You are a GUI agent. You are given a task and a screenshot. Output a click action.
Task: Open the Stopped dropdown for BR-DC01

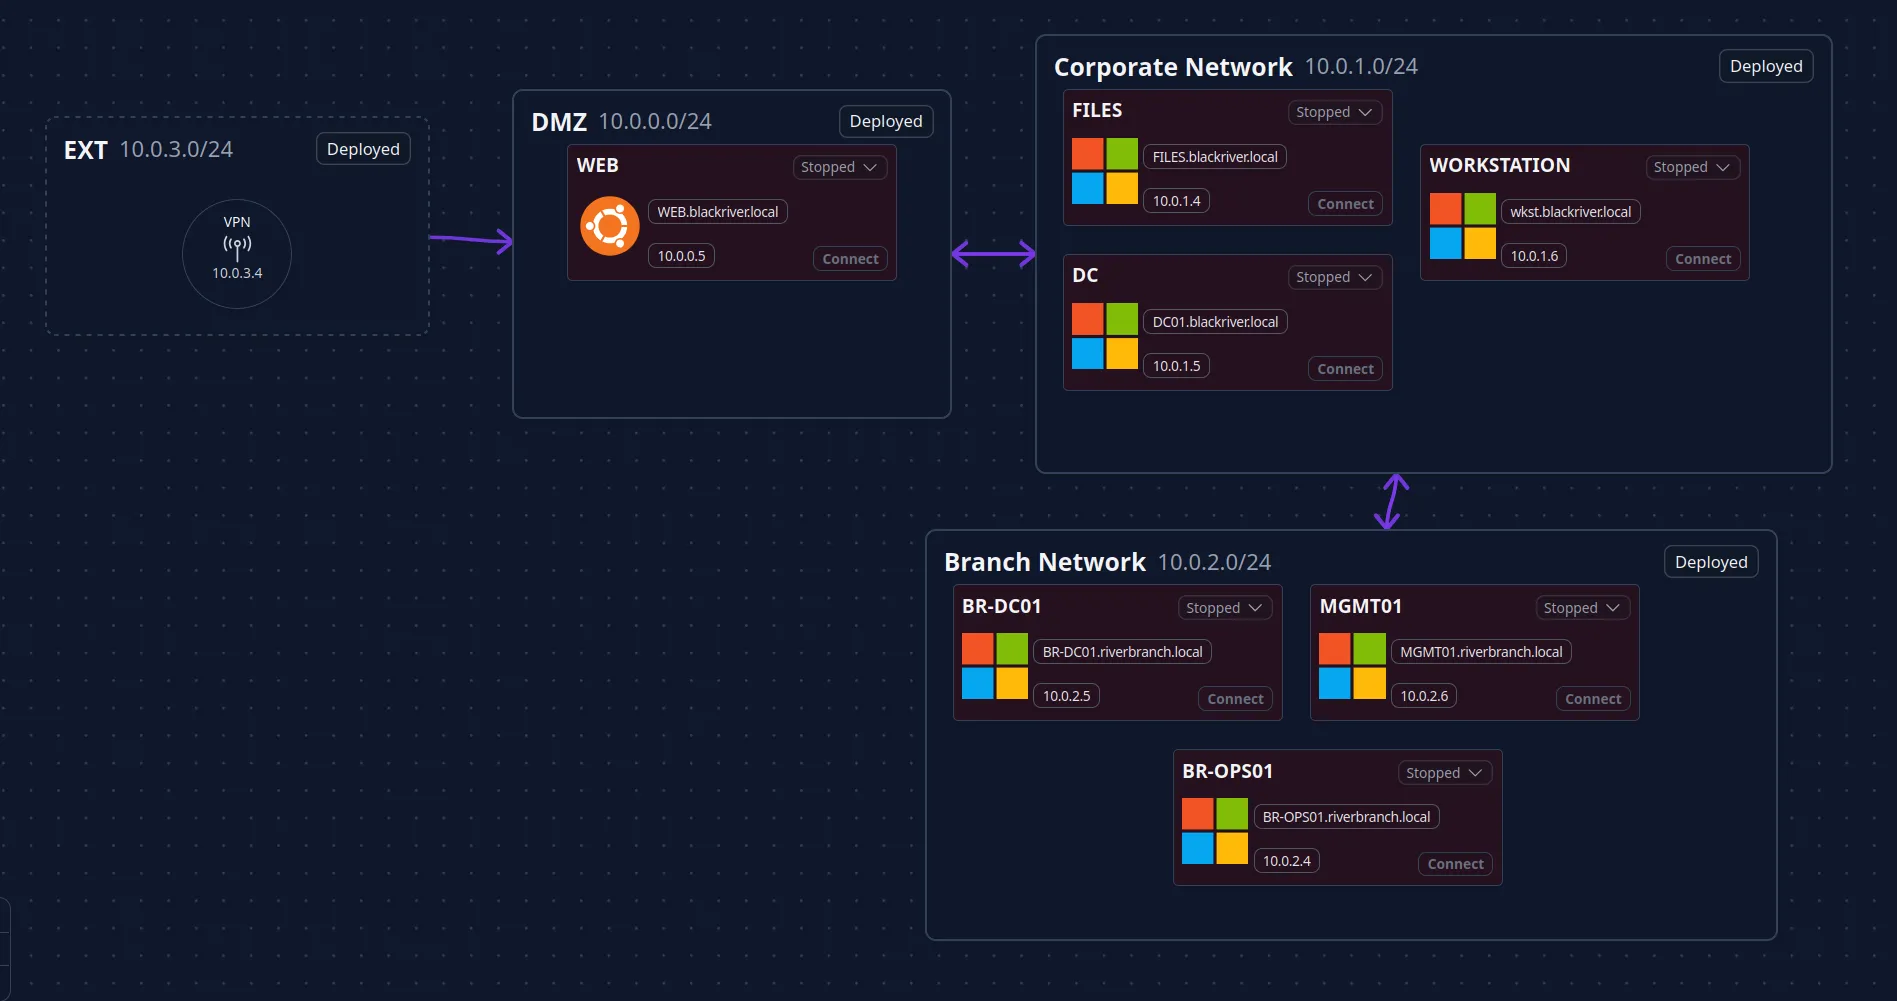click(1225, 608)
